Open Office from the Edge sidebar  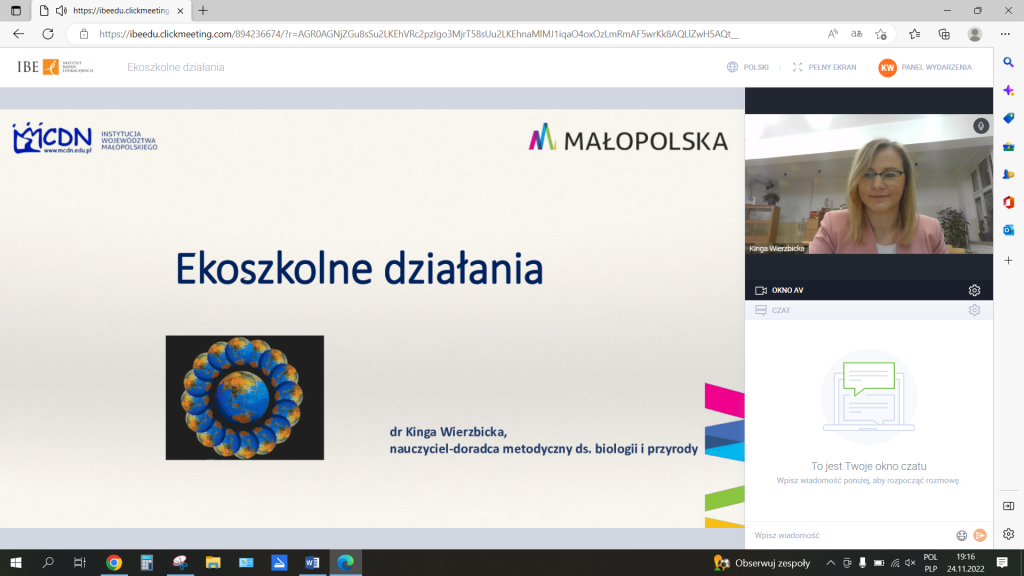coord(1010,203)
